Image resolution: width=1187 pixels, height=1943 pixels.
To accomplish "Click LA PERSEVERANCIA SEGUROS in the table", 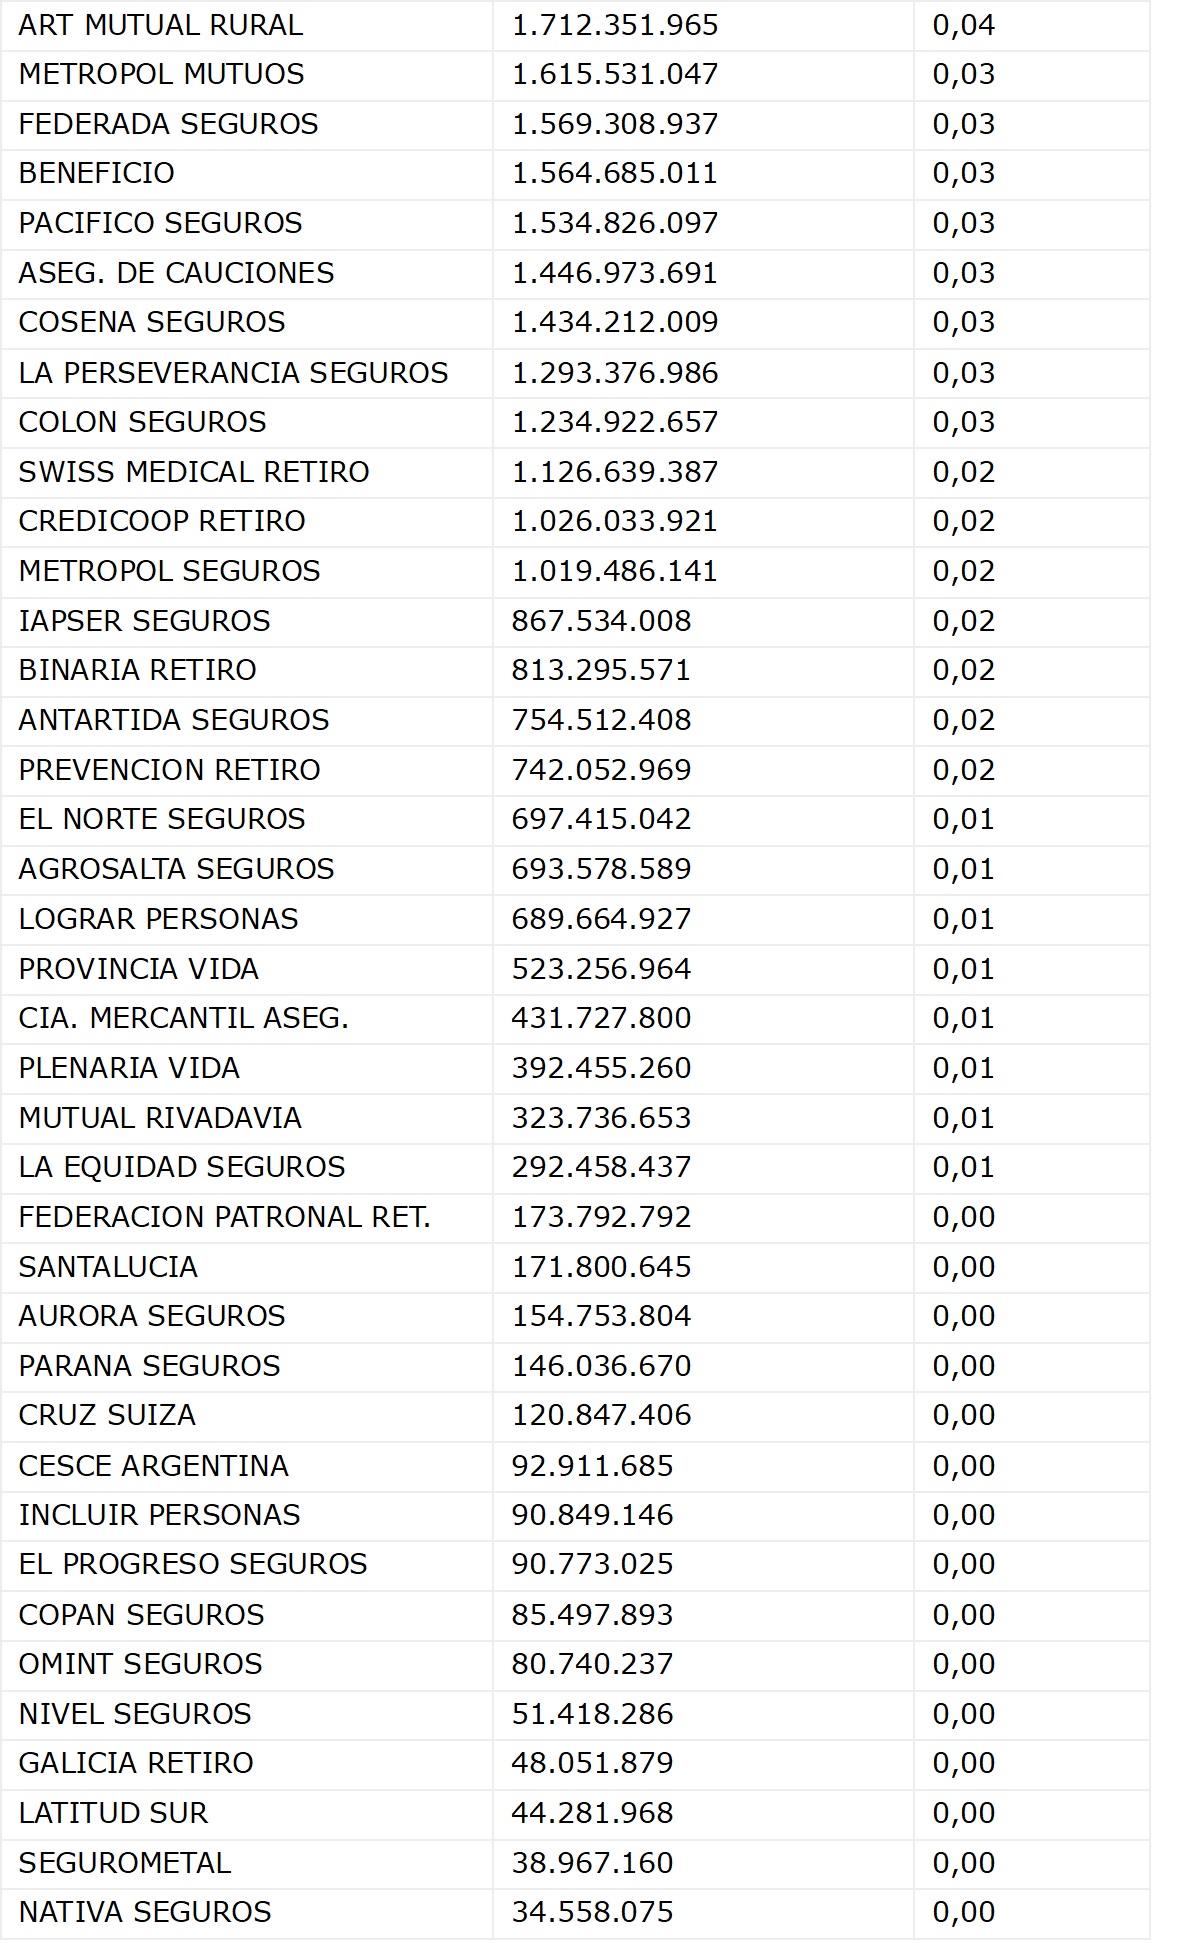I will pos(233,373).
